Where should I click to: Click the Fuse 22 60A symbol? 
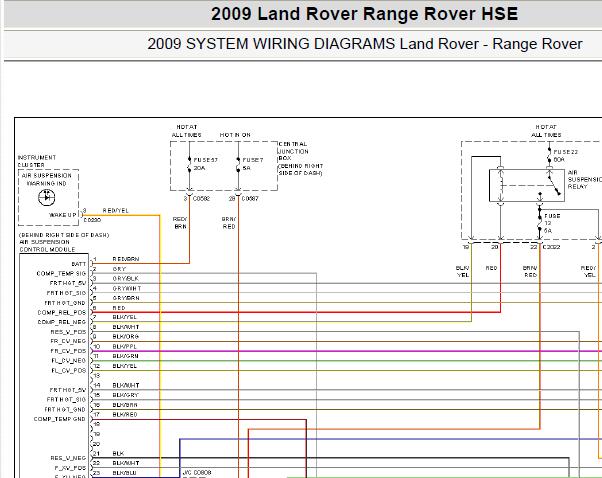pos(549,154)
